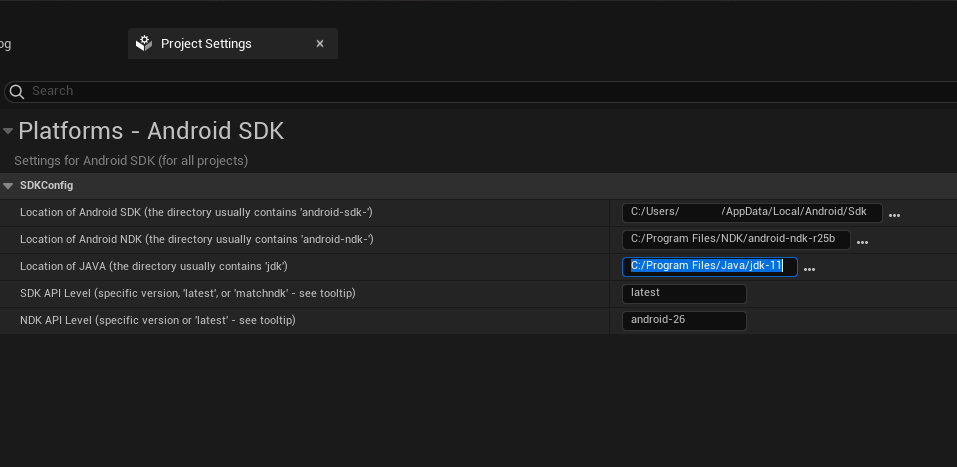
Task: Browse for the Android NDK location folder
Action: pyautogui.click(x=862, y=242)
